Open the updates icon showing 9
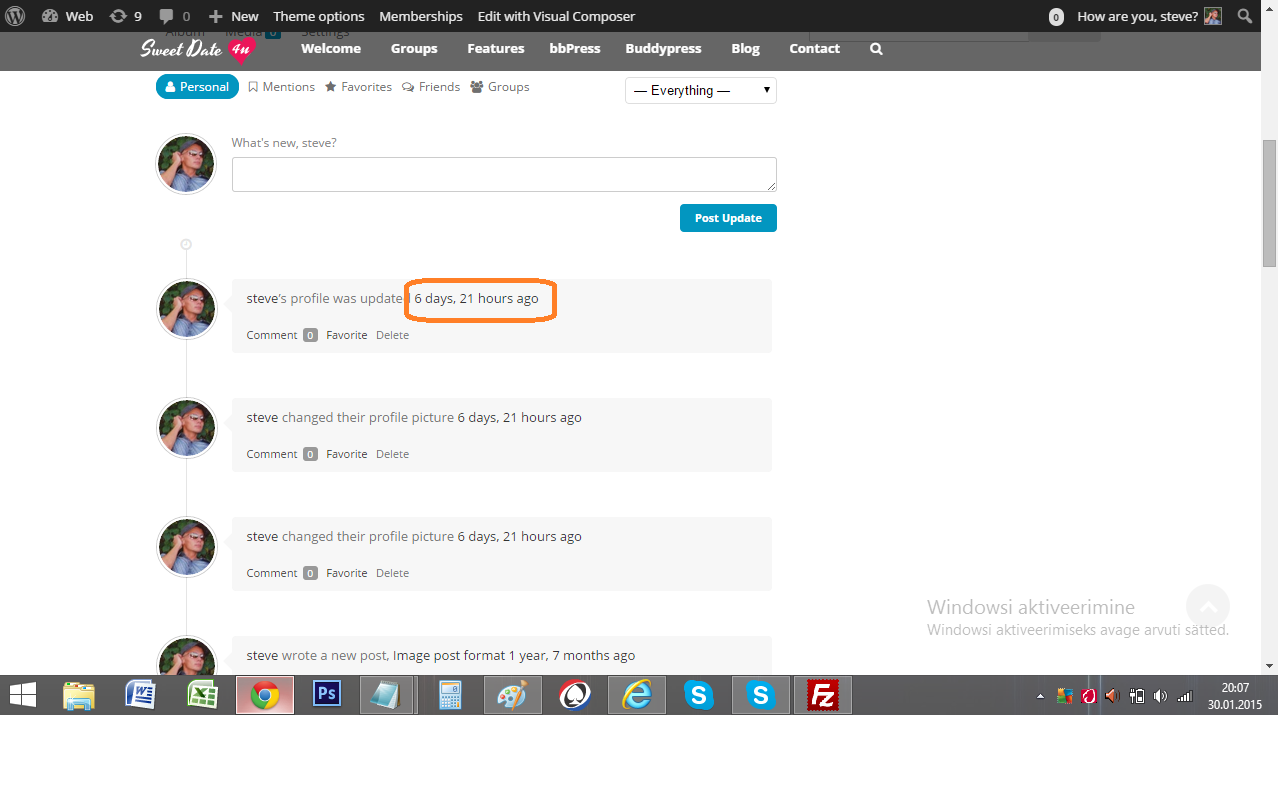 tap(125, 16)
